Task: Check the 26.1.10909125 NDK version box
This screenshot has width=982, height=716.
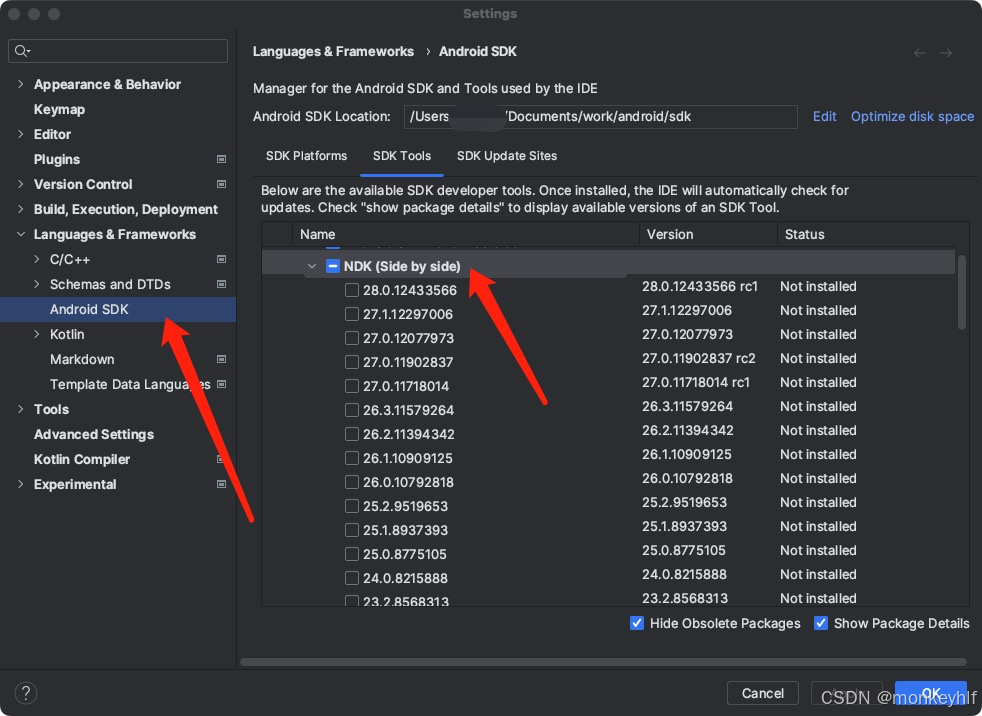Action: (352, 458)
